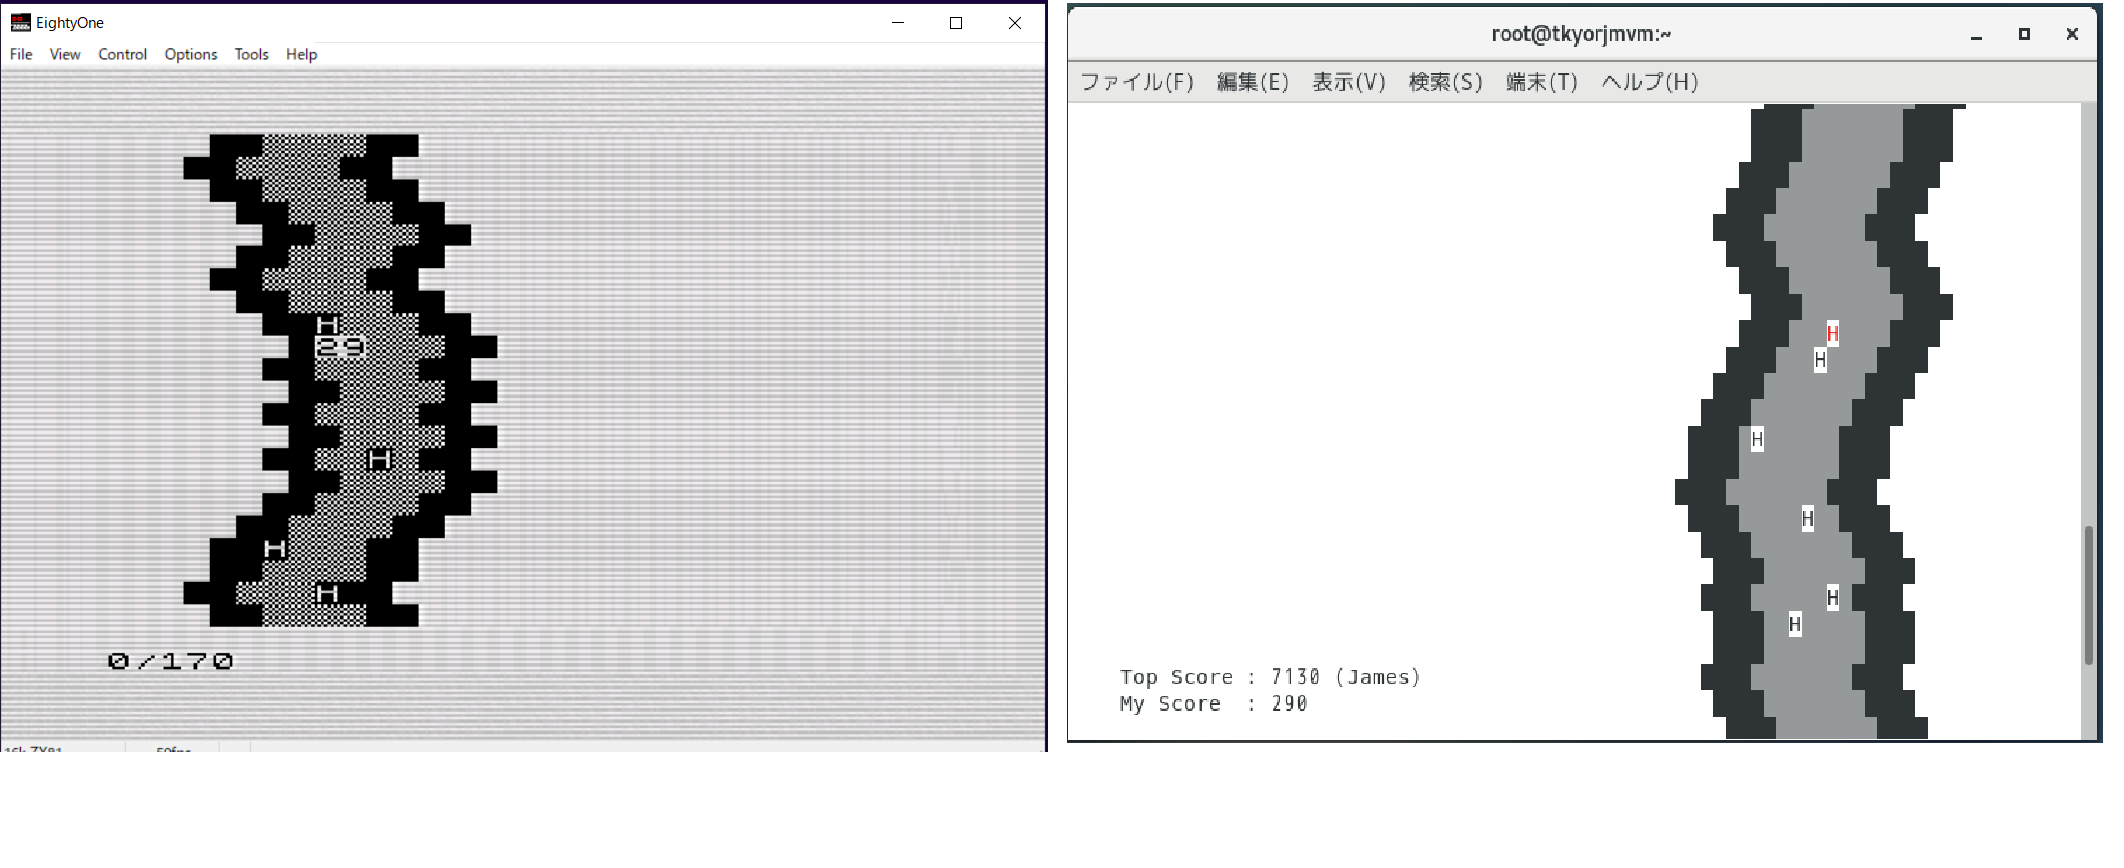Click the red H player in terminal game
The image size is (2124, 868).
(1832, 333)
